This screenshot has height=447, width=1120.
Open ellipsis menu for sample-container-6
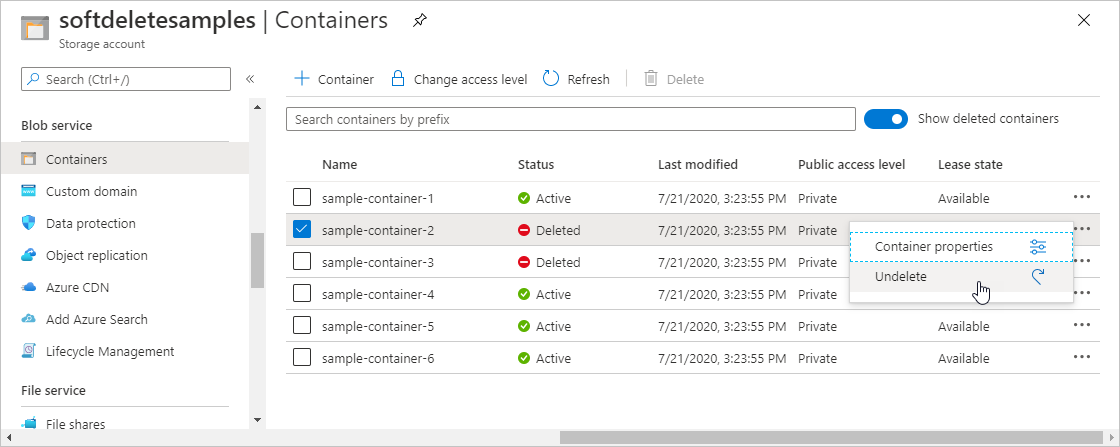tap(1081, 358)
